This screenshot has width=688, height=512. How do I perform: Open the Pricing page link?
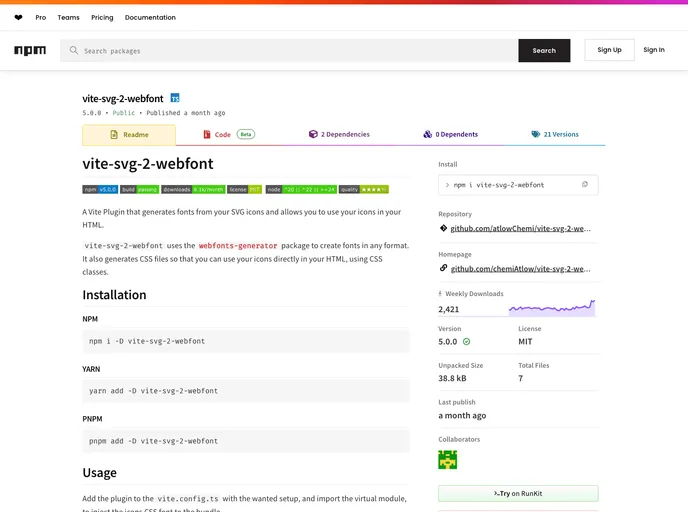tap(102, 18)
